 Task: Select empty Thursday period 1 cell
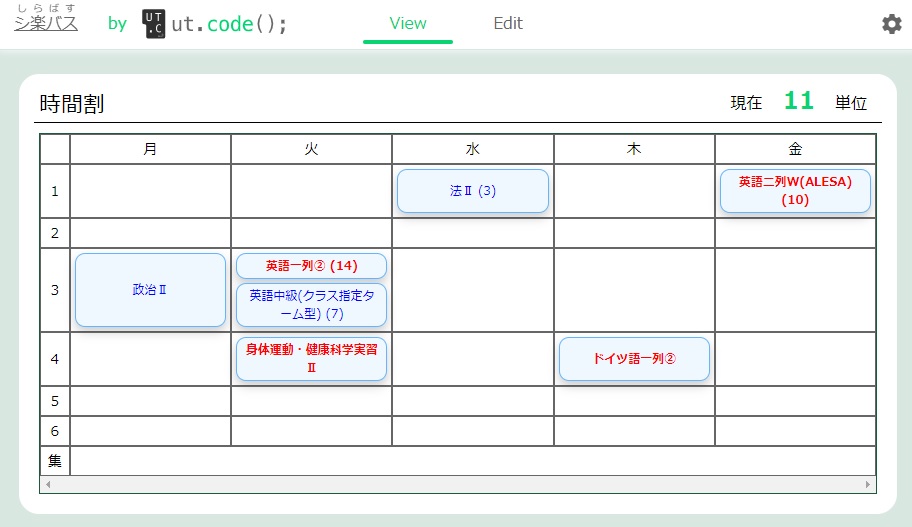[634, 191]
